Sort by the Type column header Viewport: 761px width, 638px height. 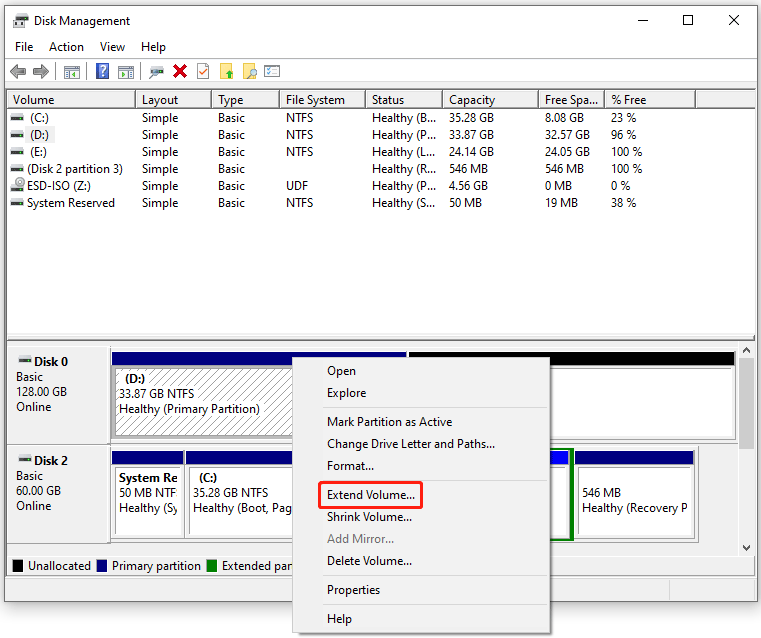tap(246, 99)
